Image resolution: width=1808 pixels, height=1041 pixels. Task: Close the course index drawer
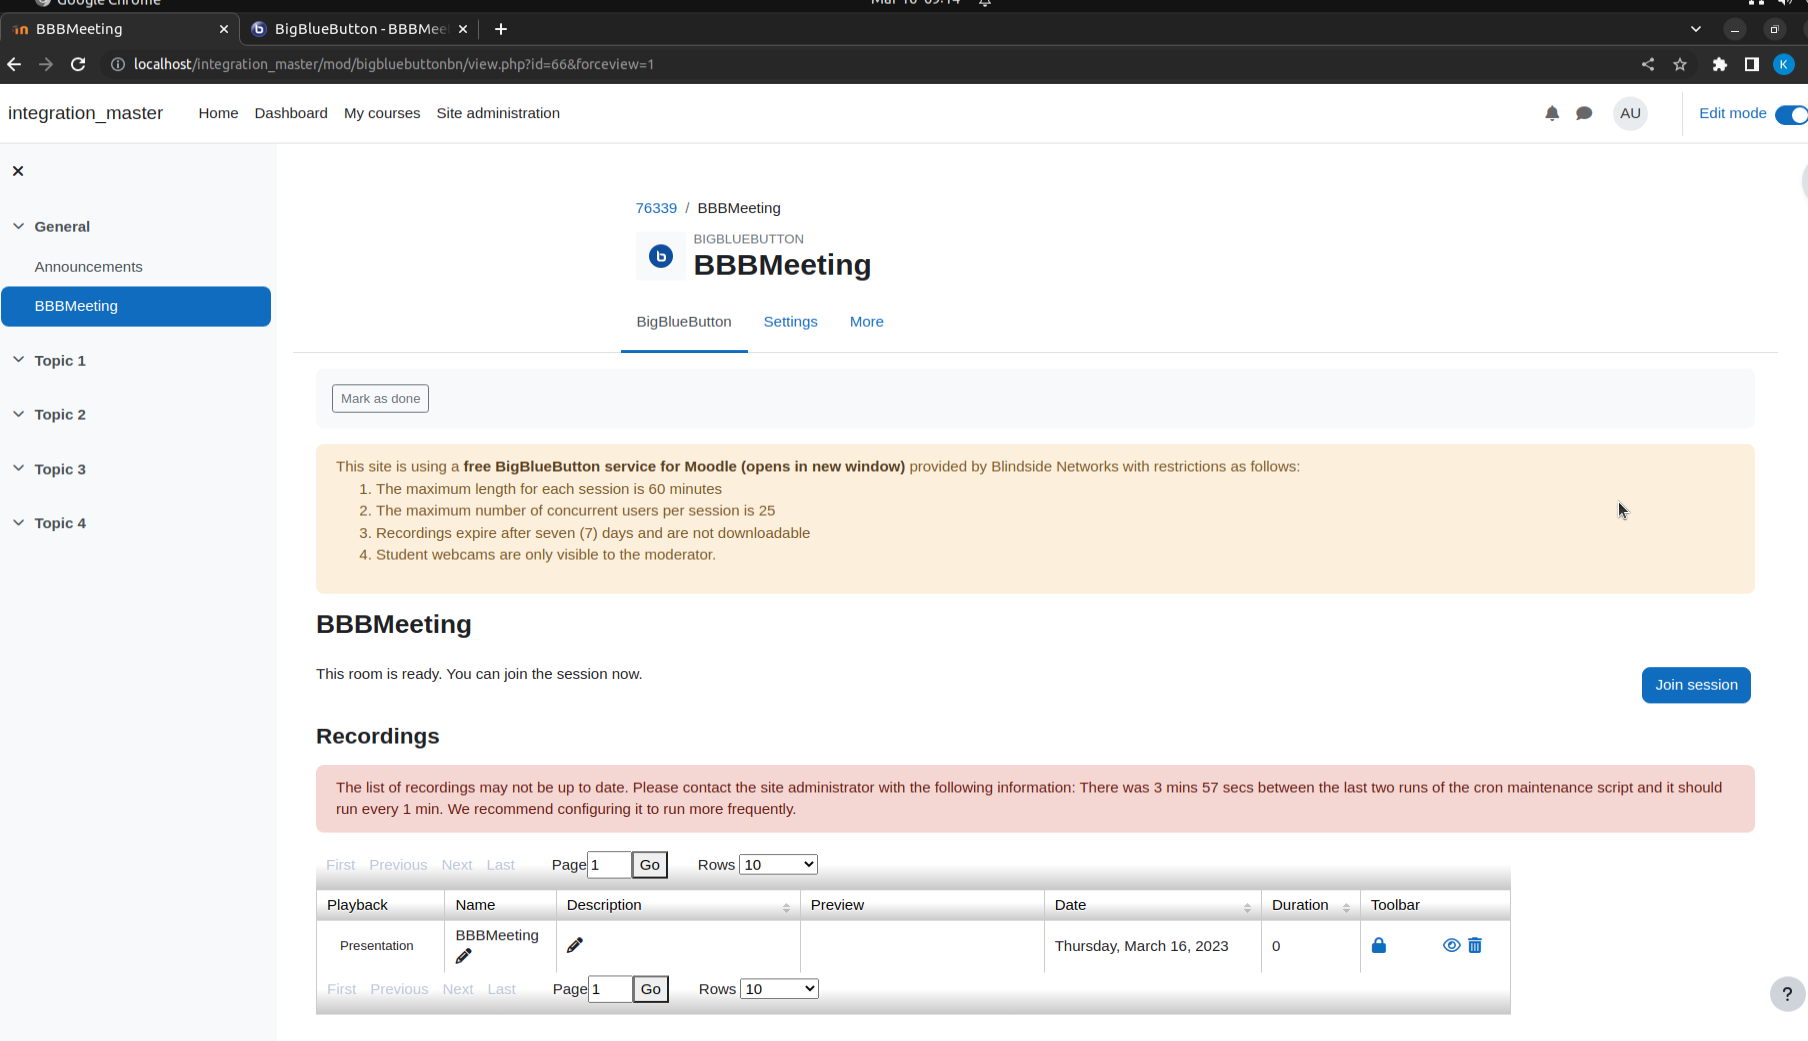[x=18, y=171]
